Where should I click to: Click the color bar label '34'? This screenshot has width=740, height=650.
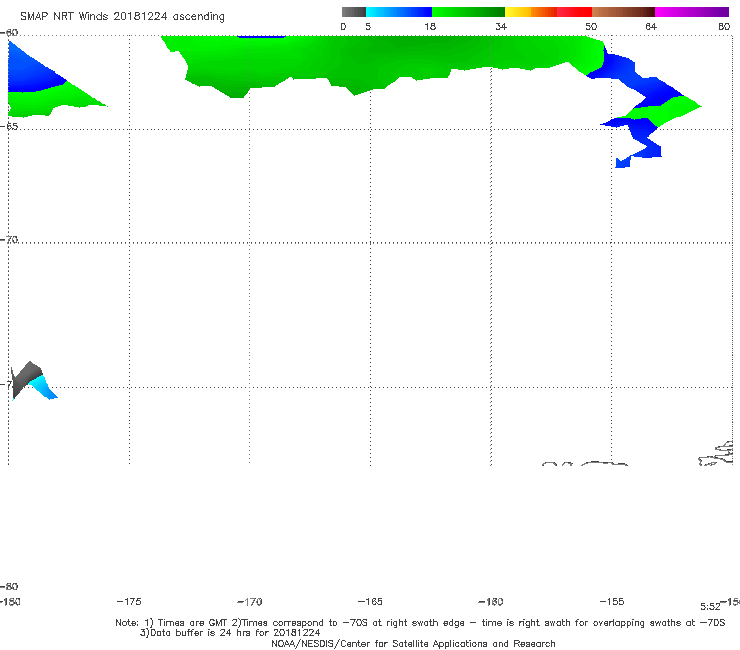(501, 26)
